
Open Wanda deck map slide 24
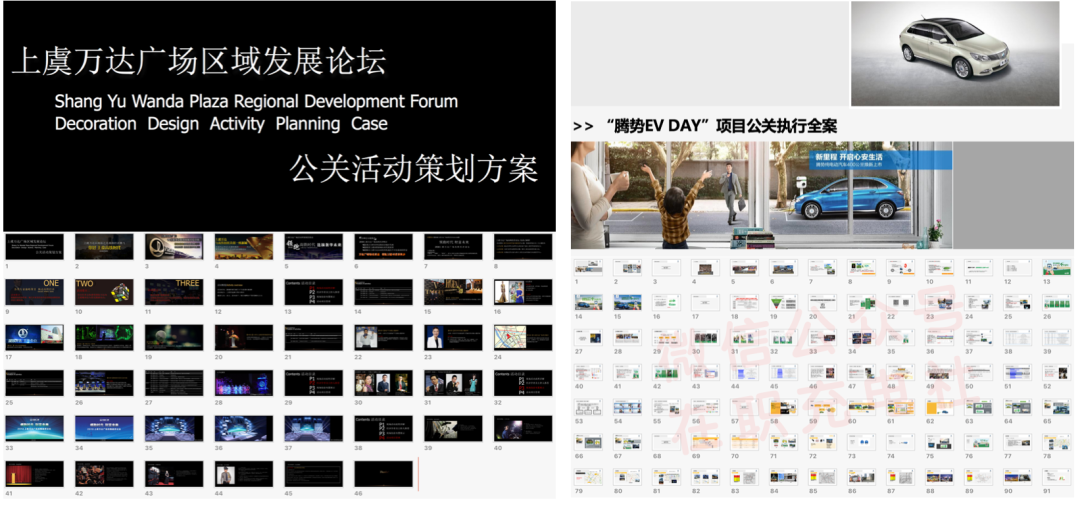point(523,337)
